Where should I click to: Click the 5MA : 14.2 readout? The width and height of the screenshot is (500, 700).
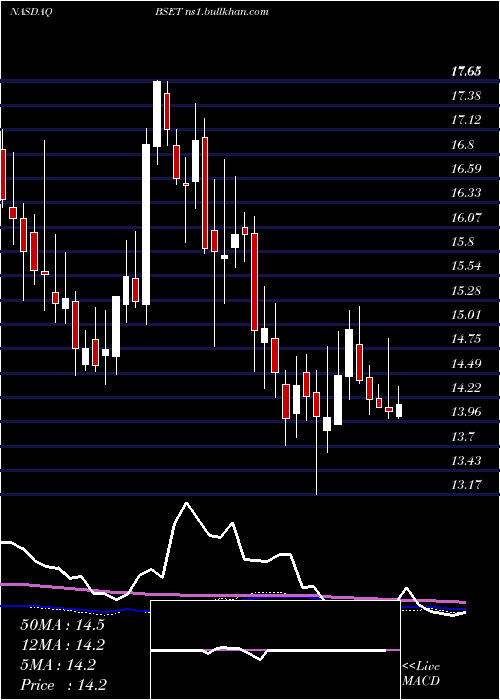[58, 665]
